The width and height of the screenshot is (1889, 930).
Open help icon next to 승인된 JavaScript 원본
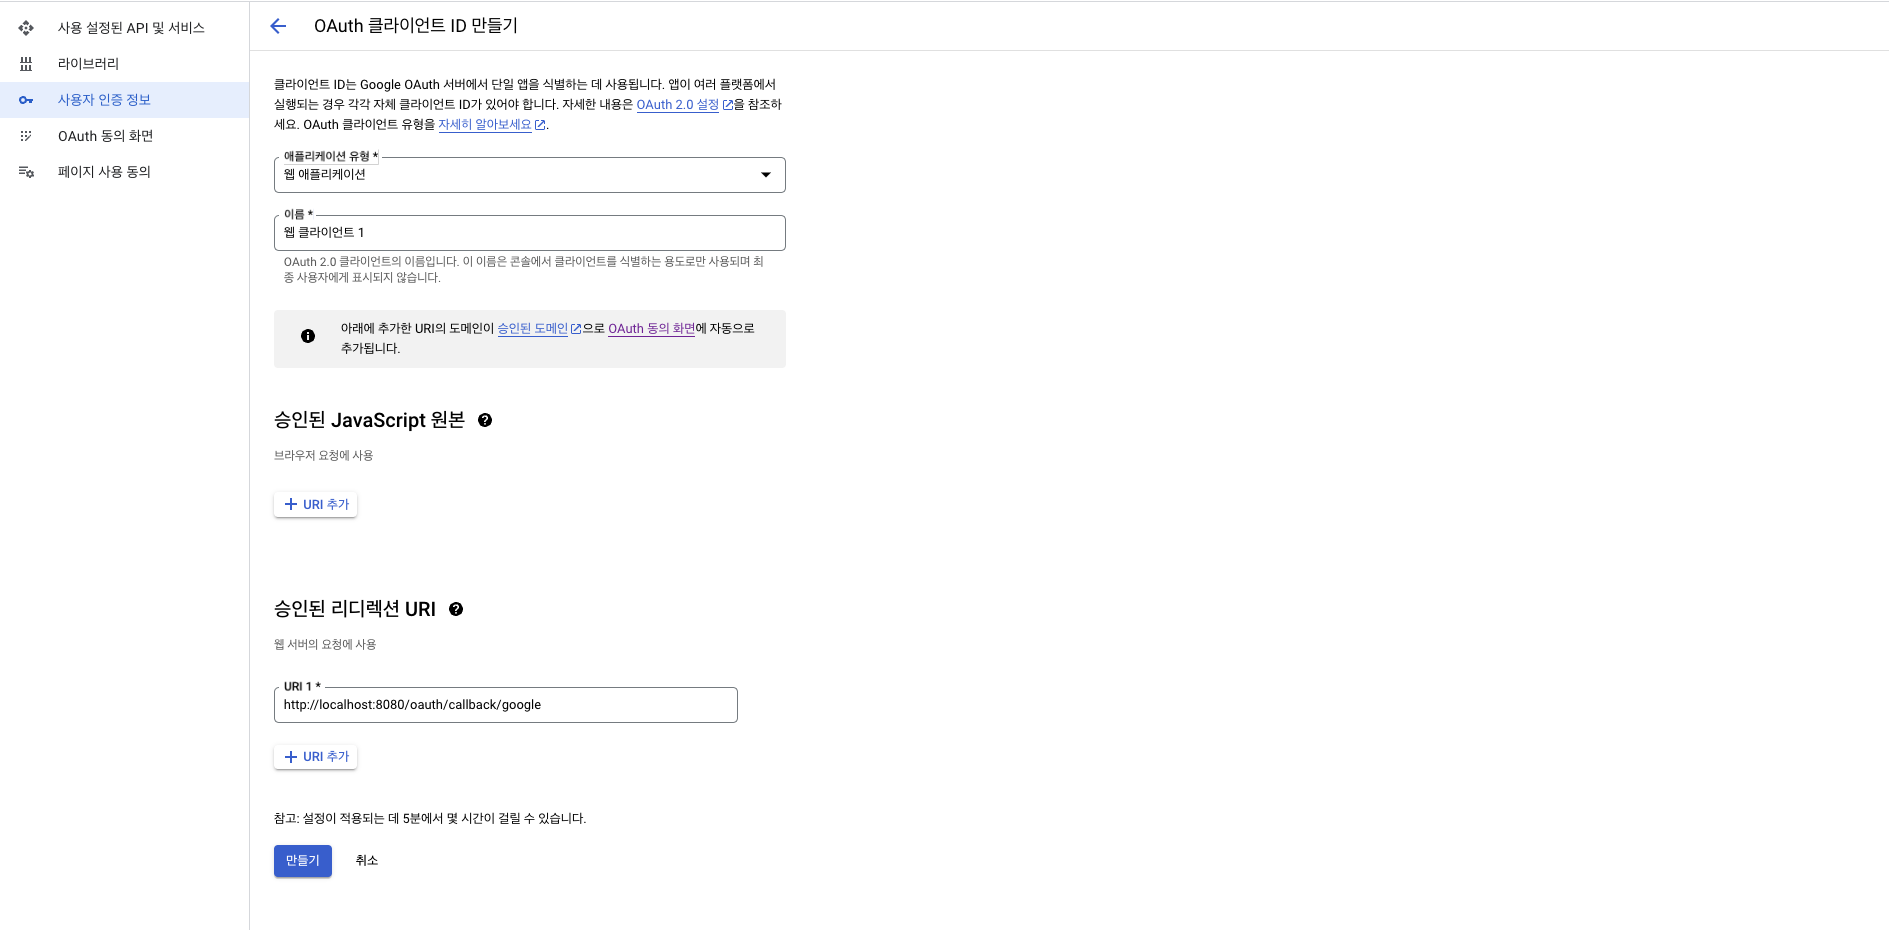point(485,420)
